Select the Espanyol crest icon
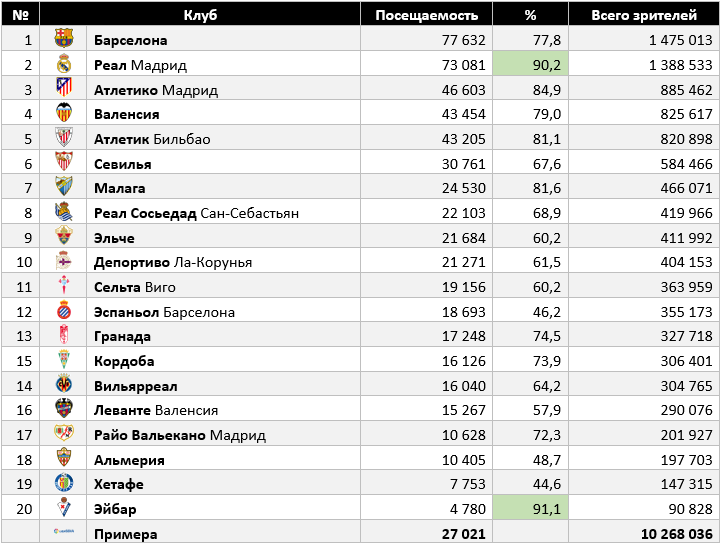This screenshot has height=543, width=720. 64,311
